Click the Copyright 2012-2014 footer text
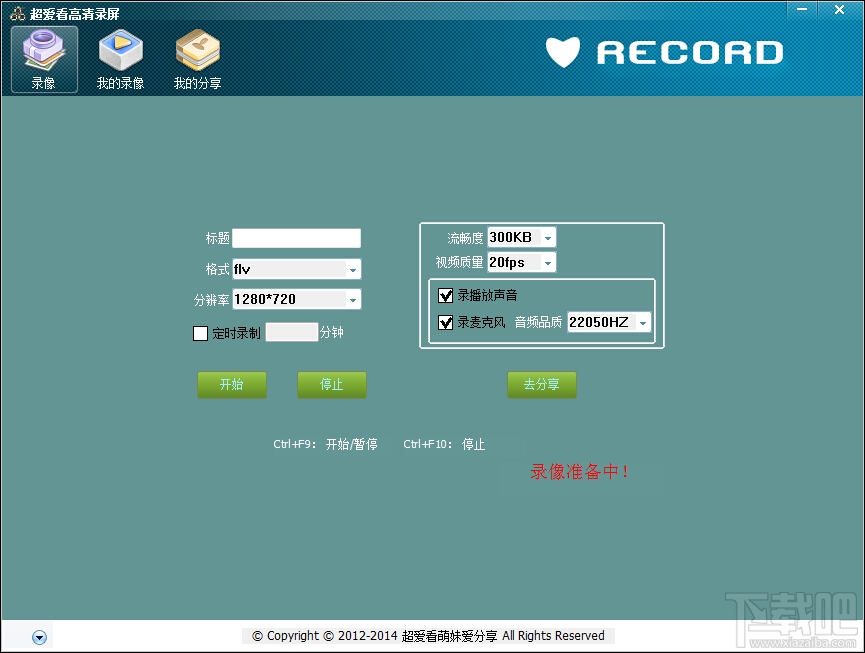 point(428,636)
